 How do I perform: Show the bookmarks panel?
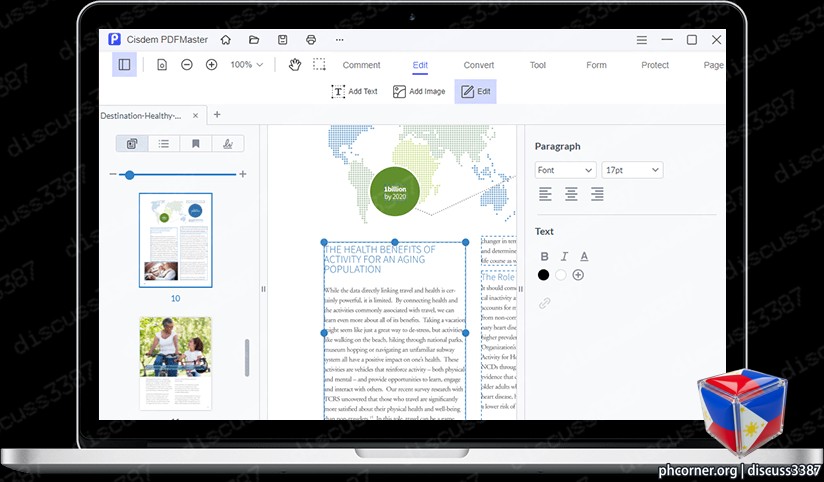[195, 143]
